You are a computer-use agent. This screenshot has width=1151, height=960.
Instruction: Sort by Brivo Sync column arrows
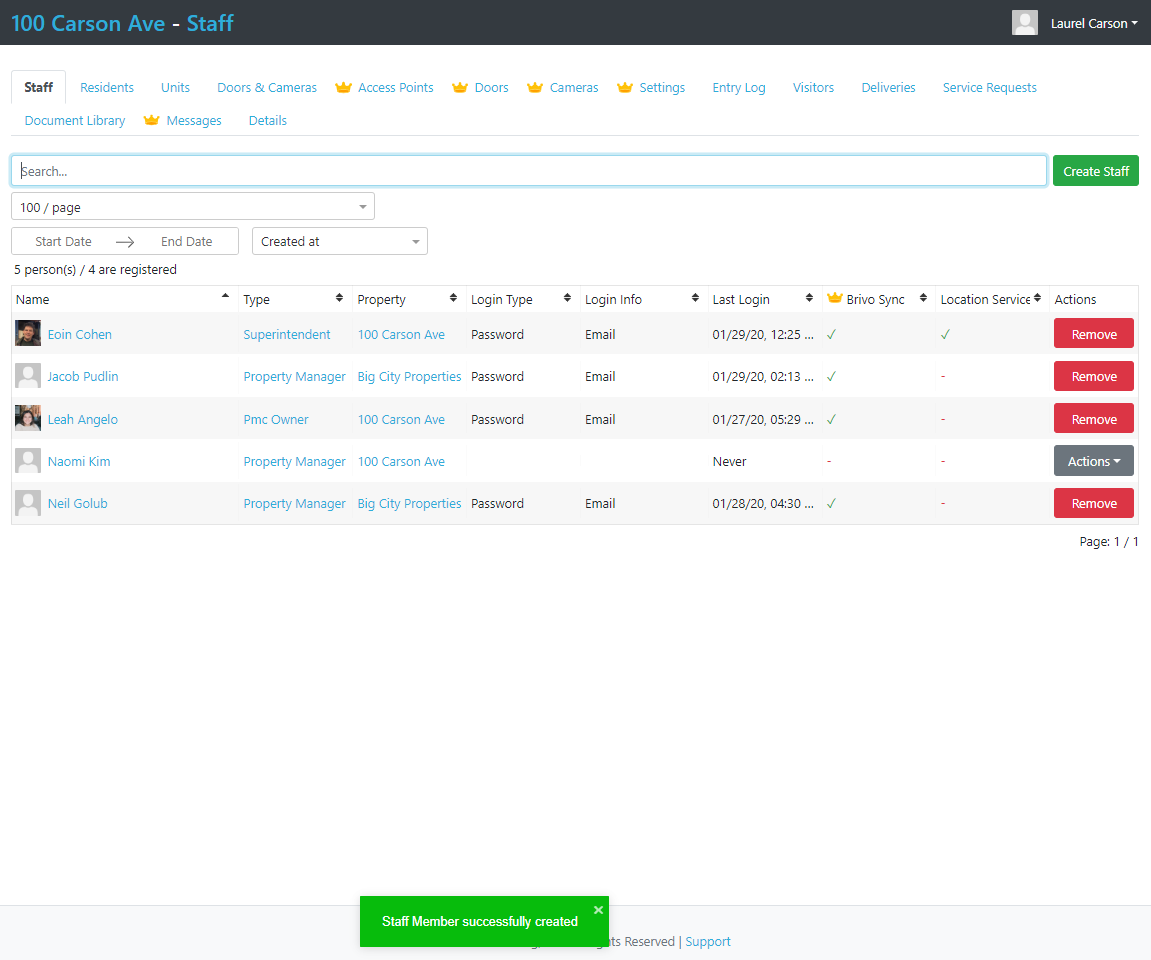click(x=923, y=299)
